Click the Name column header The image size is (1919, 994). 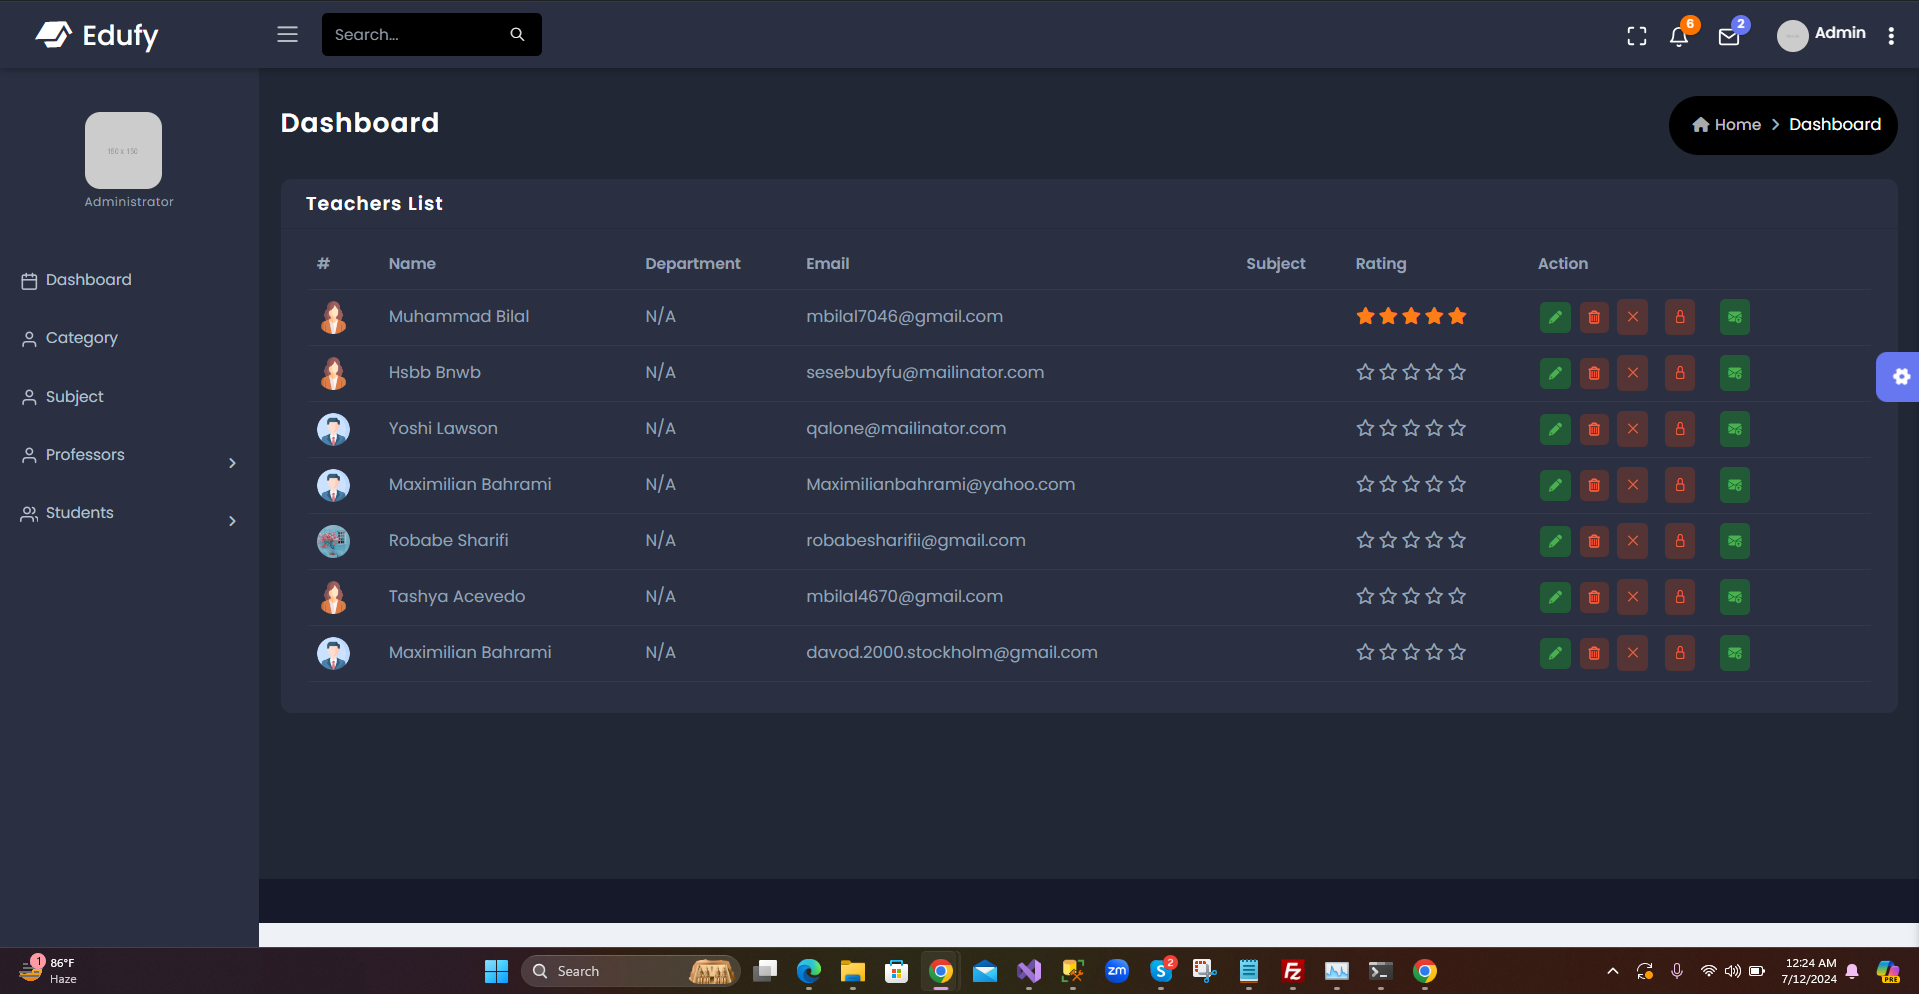coord(412,264)
